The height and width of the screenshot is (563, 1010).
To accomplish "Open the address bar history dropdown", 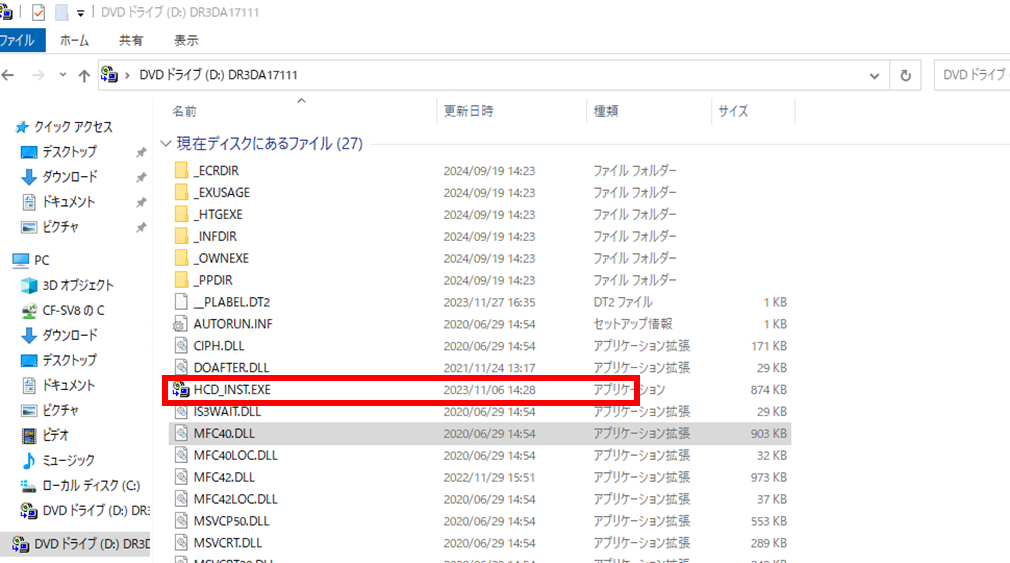I will 875,75.
